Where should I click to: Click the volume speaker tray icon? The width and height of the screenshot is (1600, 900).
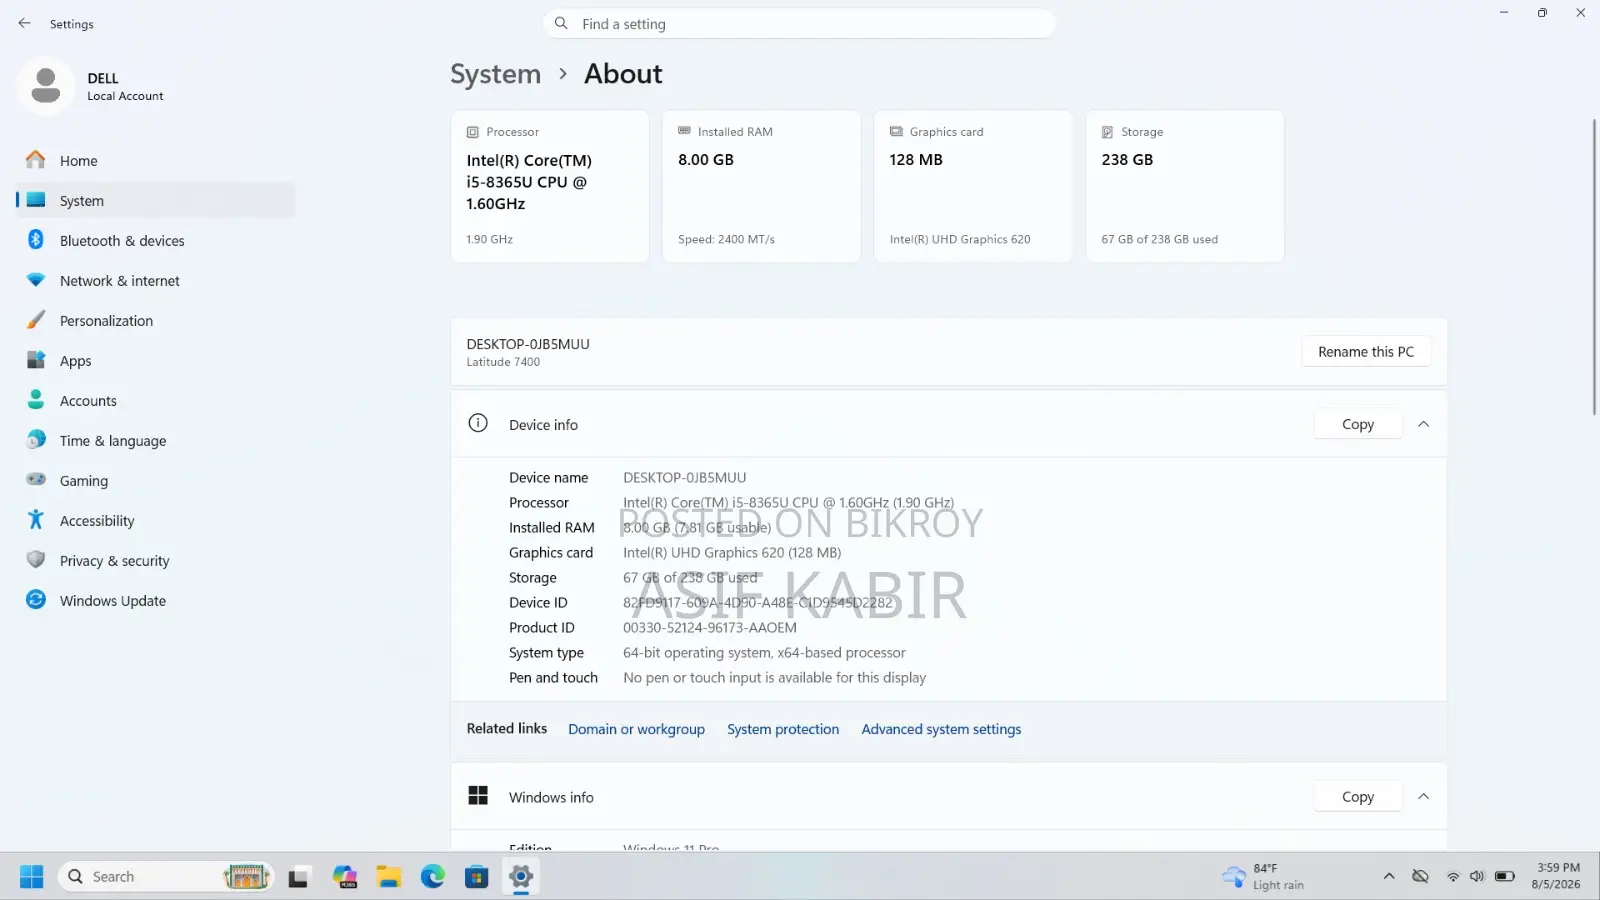tap(1477, 877)
